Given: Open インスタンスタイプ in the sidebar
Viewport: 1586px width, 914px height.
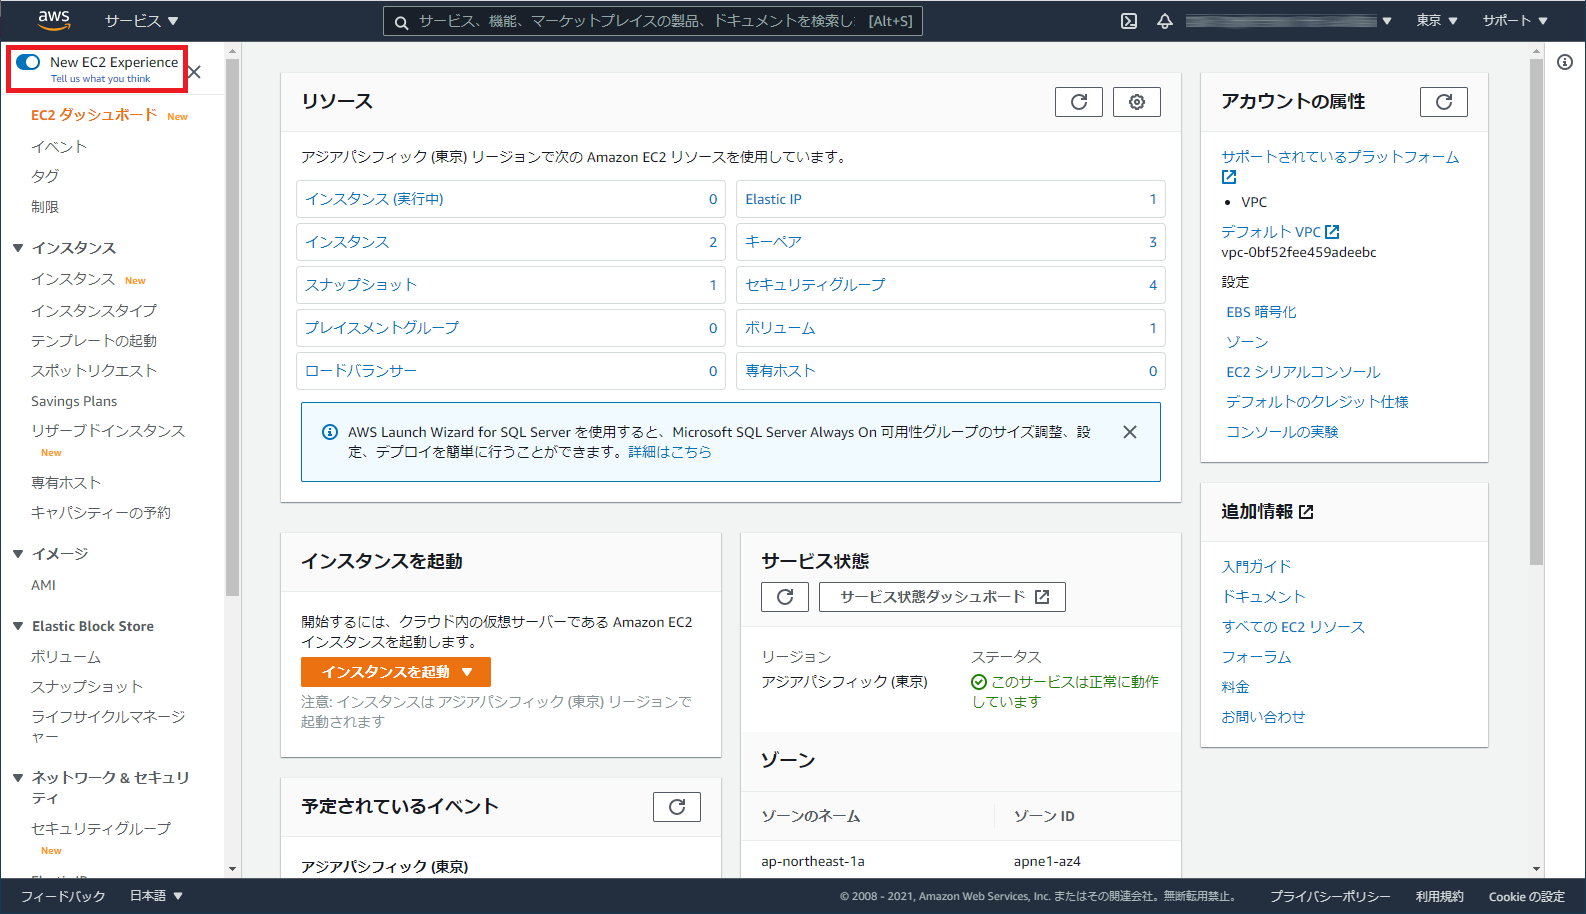Looking at the screenshot, I should 94,311.
